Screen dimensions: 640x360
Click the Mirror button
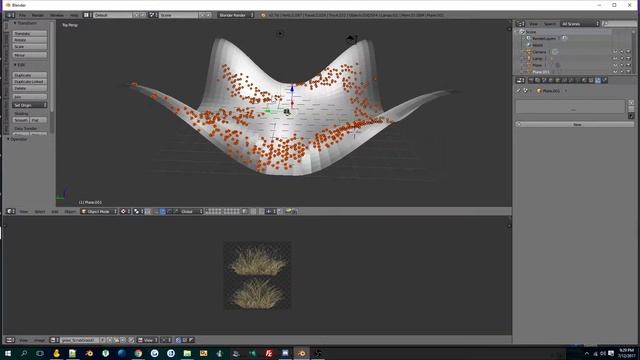tap(30, 55)
